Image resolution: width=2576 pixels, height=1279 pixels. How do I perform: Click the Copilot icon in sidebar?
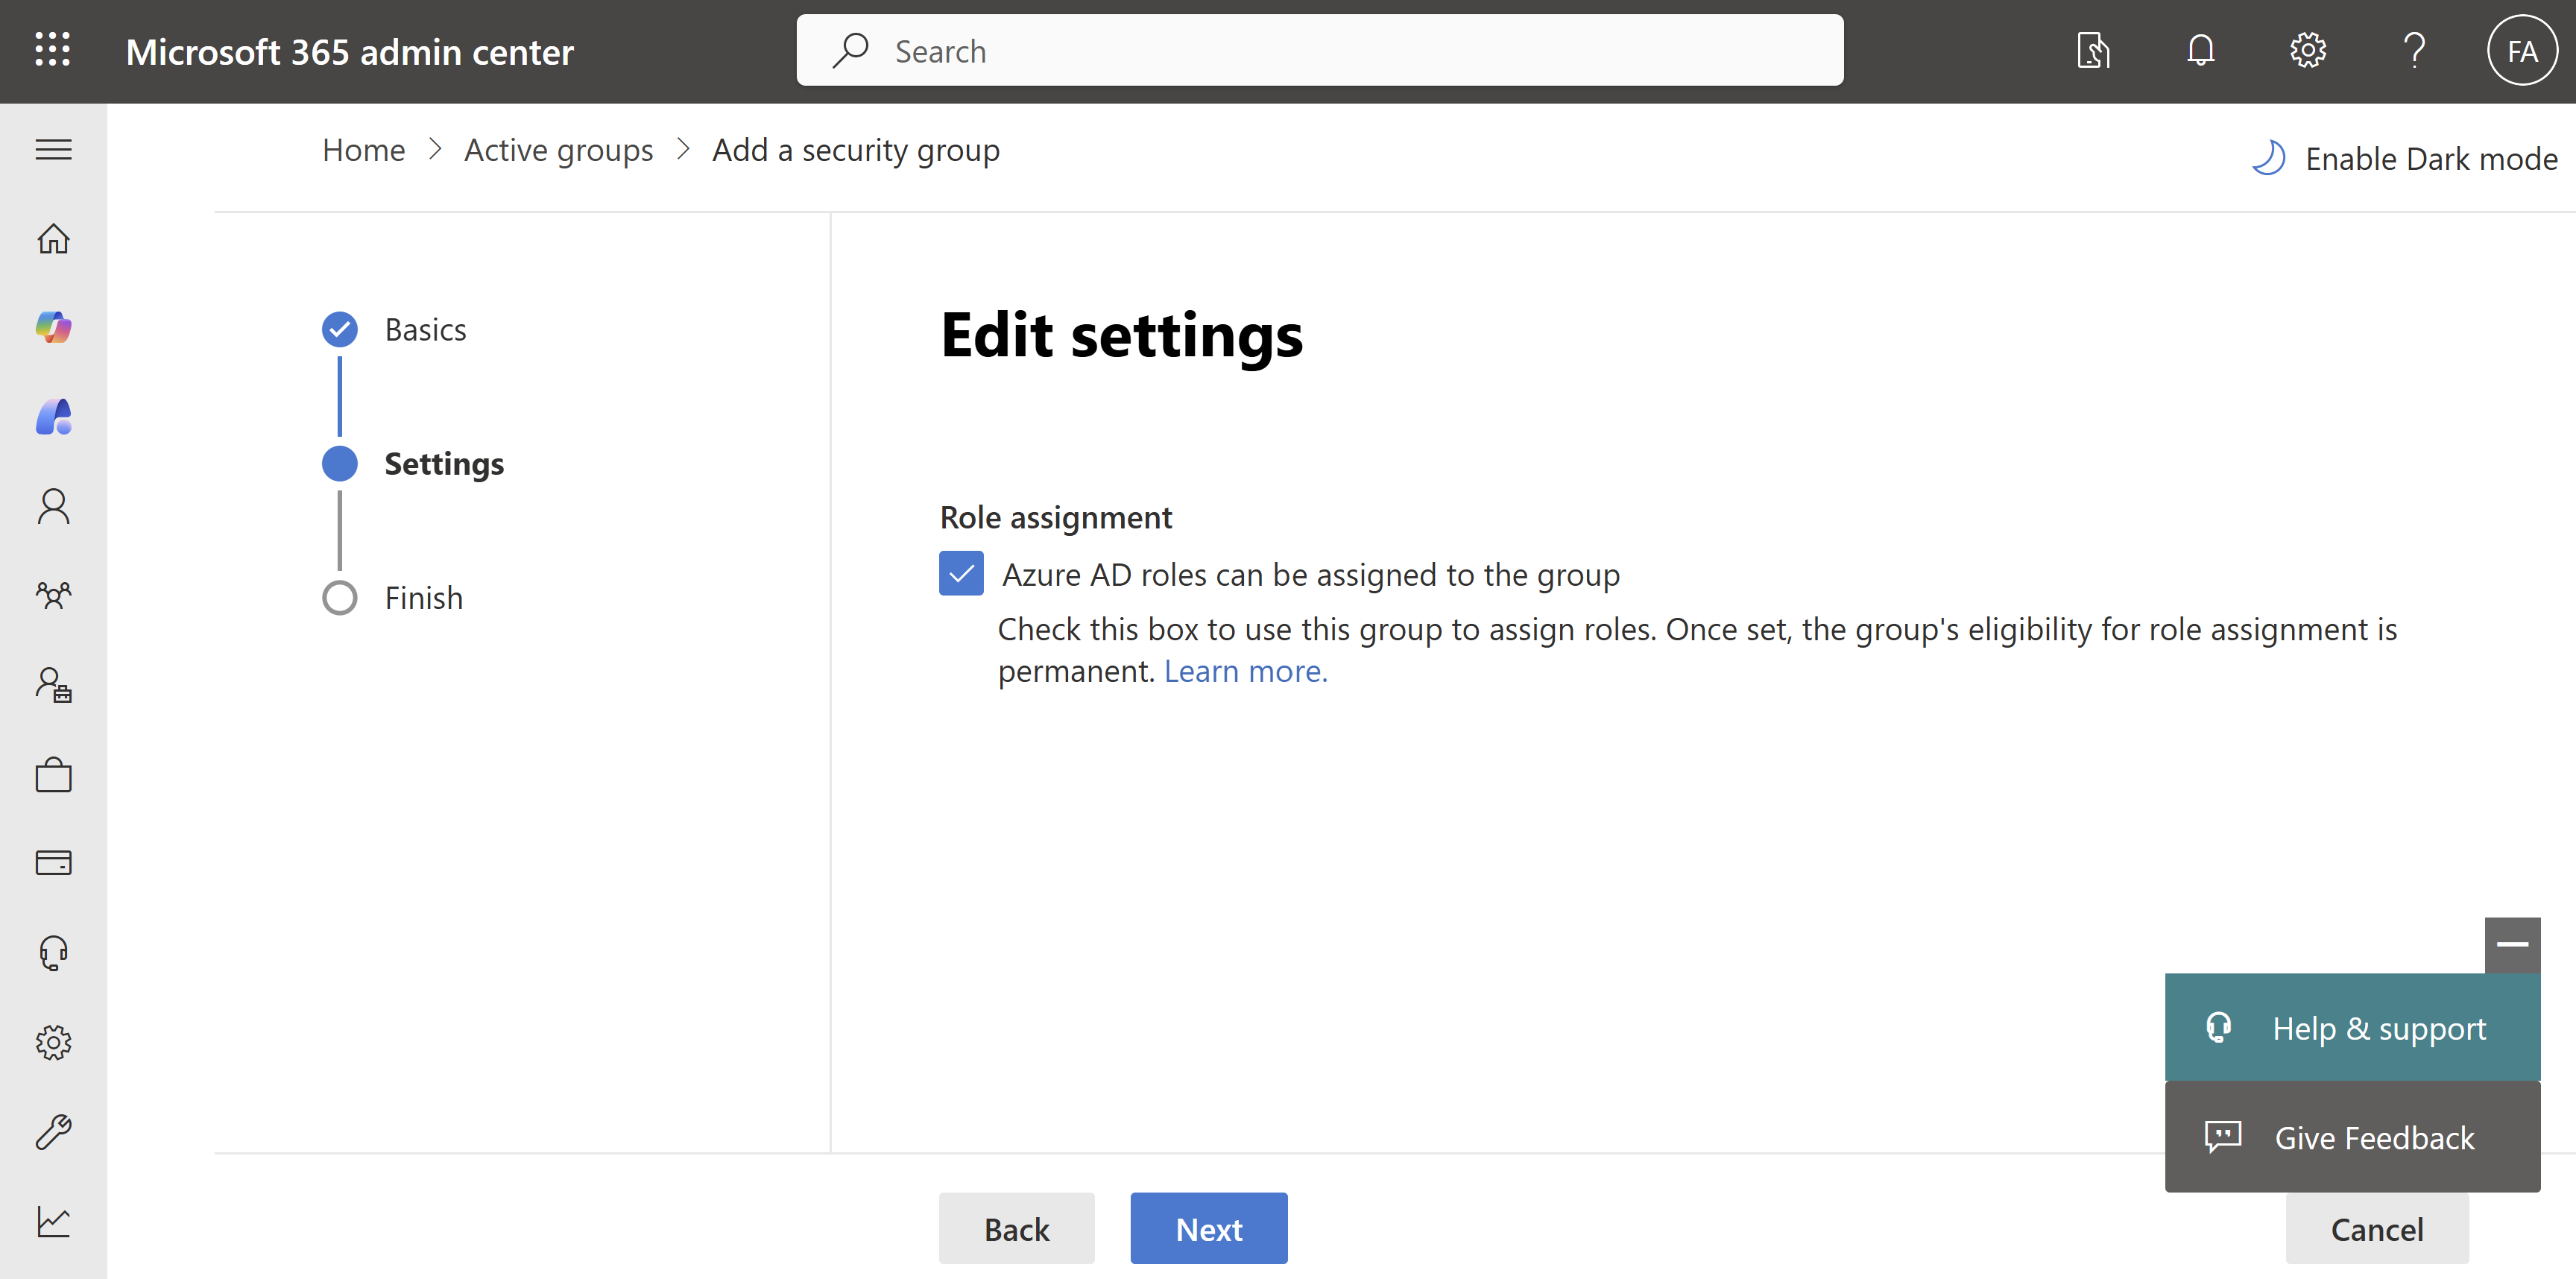(54, 327)
